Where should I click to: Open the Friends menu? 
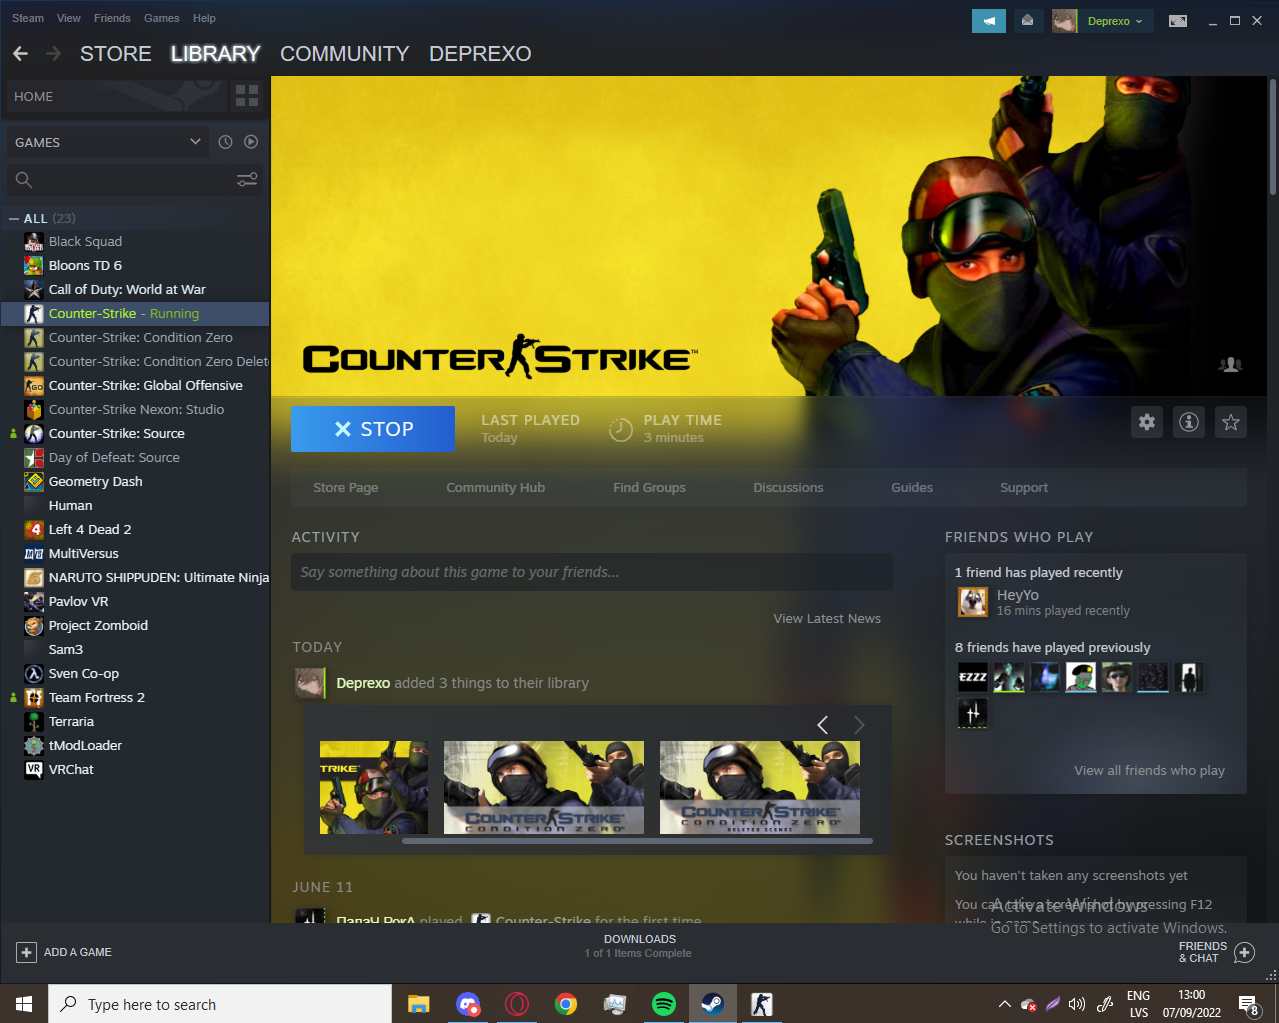click(112, 18)
